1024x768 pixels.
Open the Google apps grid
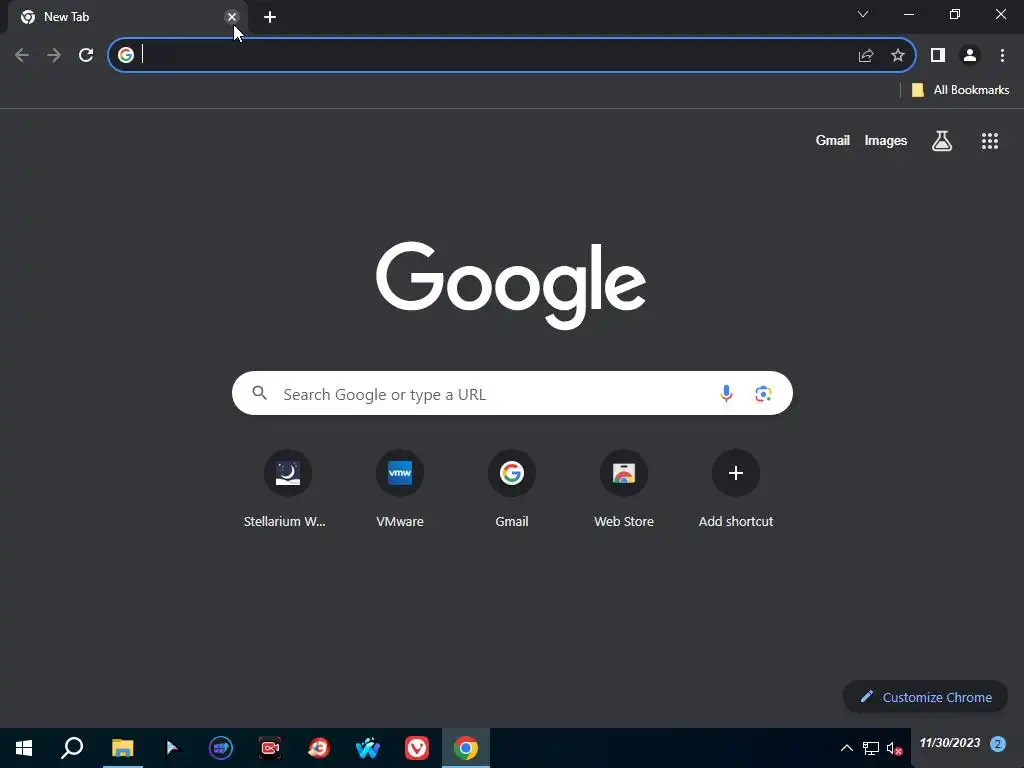(989, 140)
